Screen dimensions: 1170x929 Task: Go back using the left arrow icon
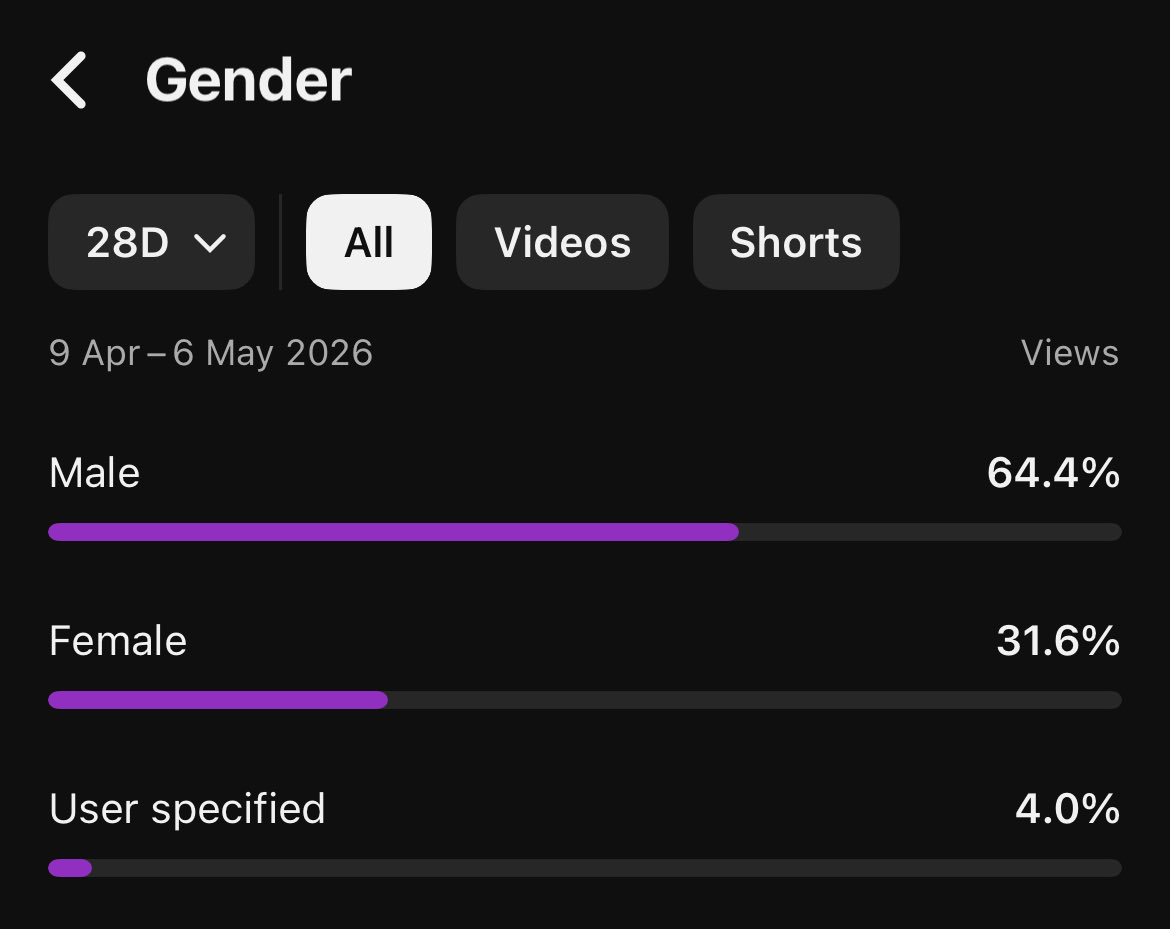[x=69, y=81]
